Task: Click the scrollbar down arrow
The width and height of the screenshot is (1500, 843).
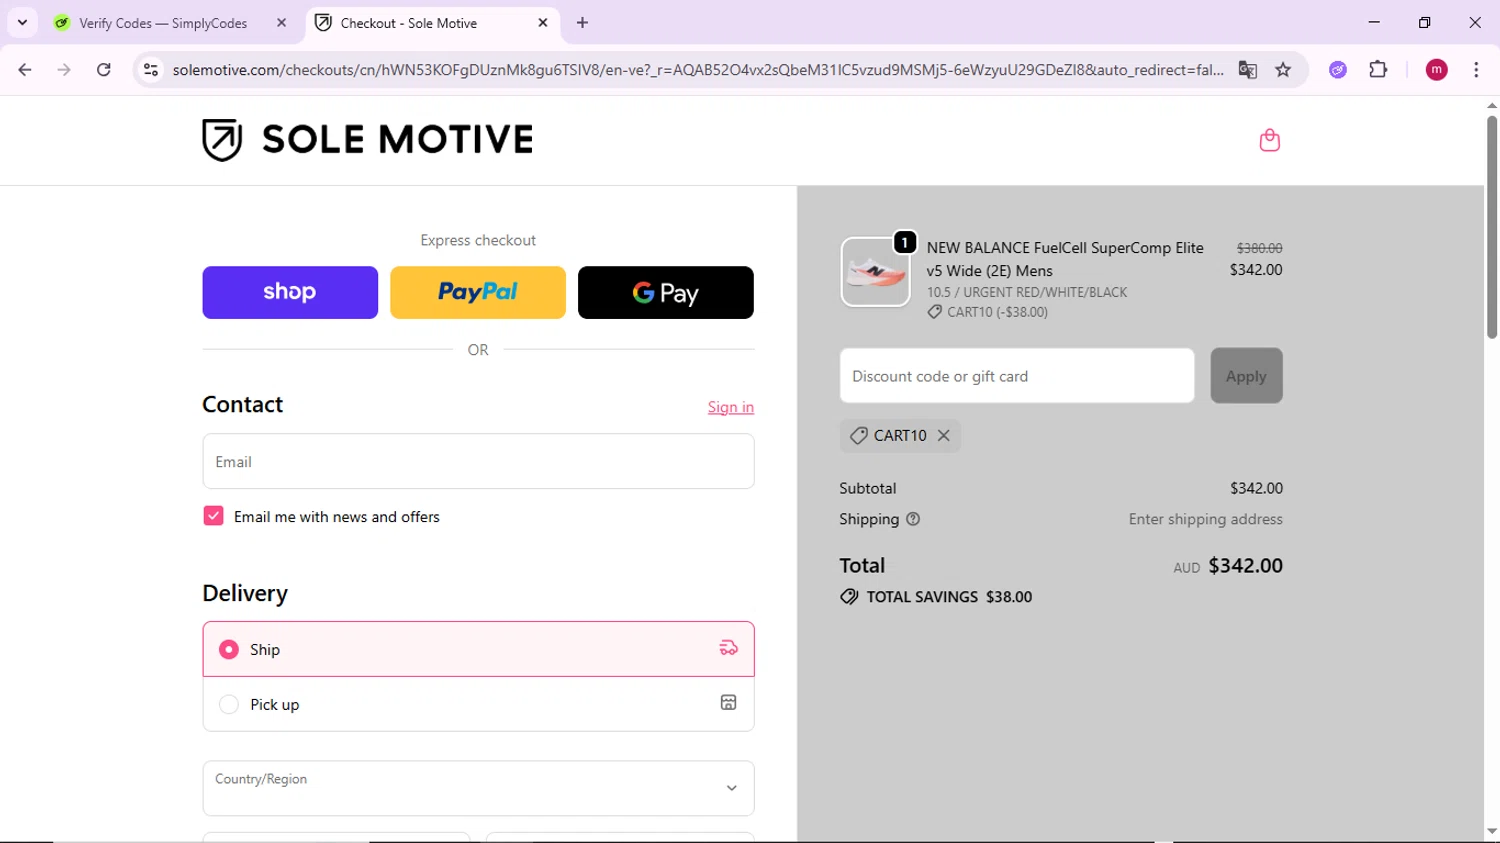Action: pos(1492,832)
